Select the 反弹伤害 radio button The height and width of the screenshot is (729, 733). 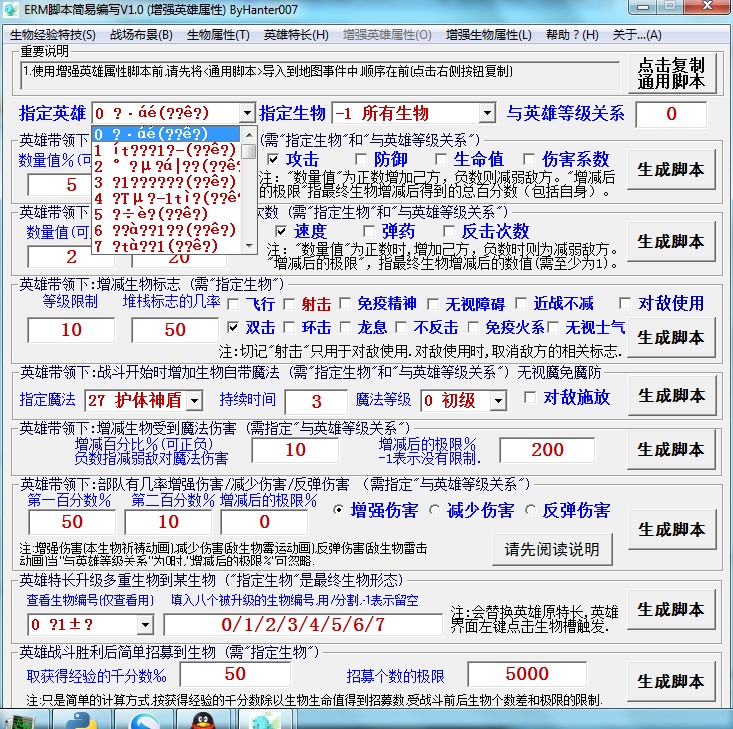click(530, 510)
